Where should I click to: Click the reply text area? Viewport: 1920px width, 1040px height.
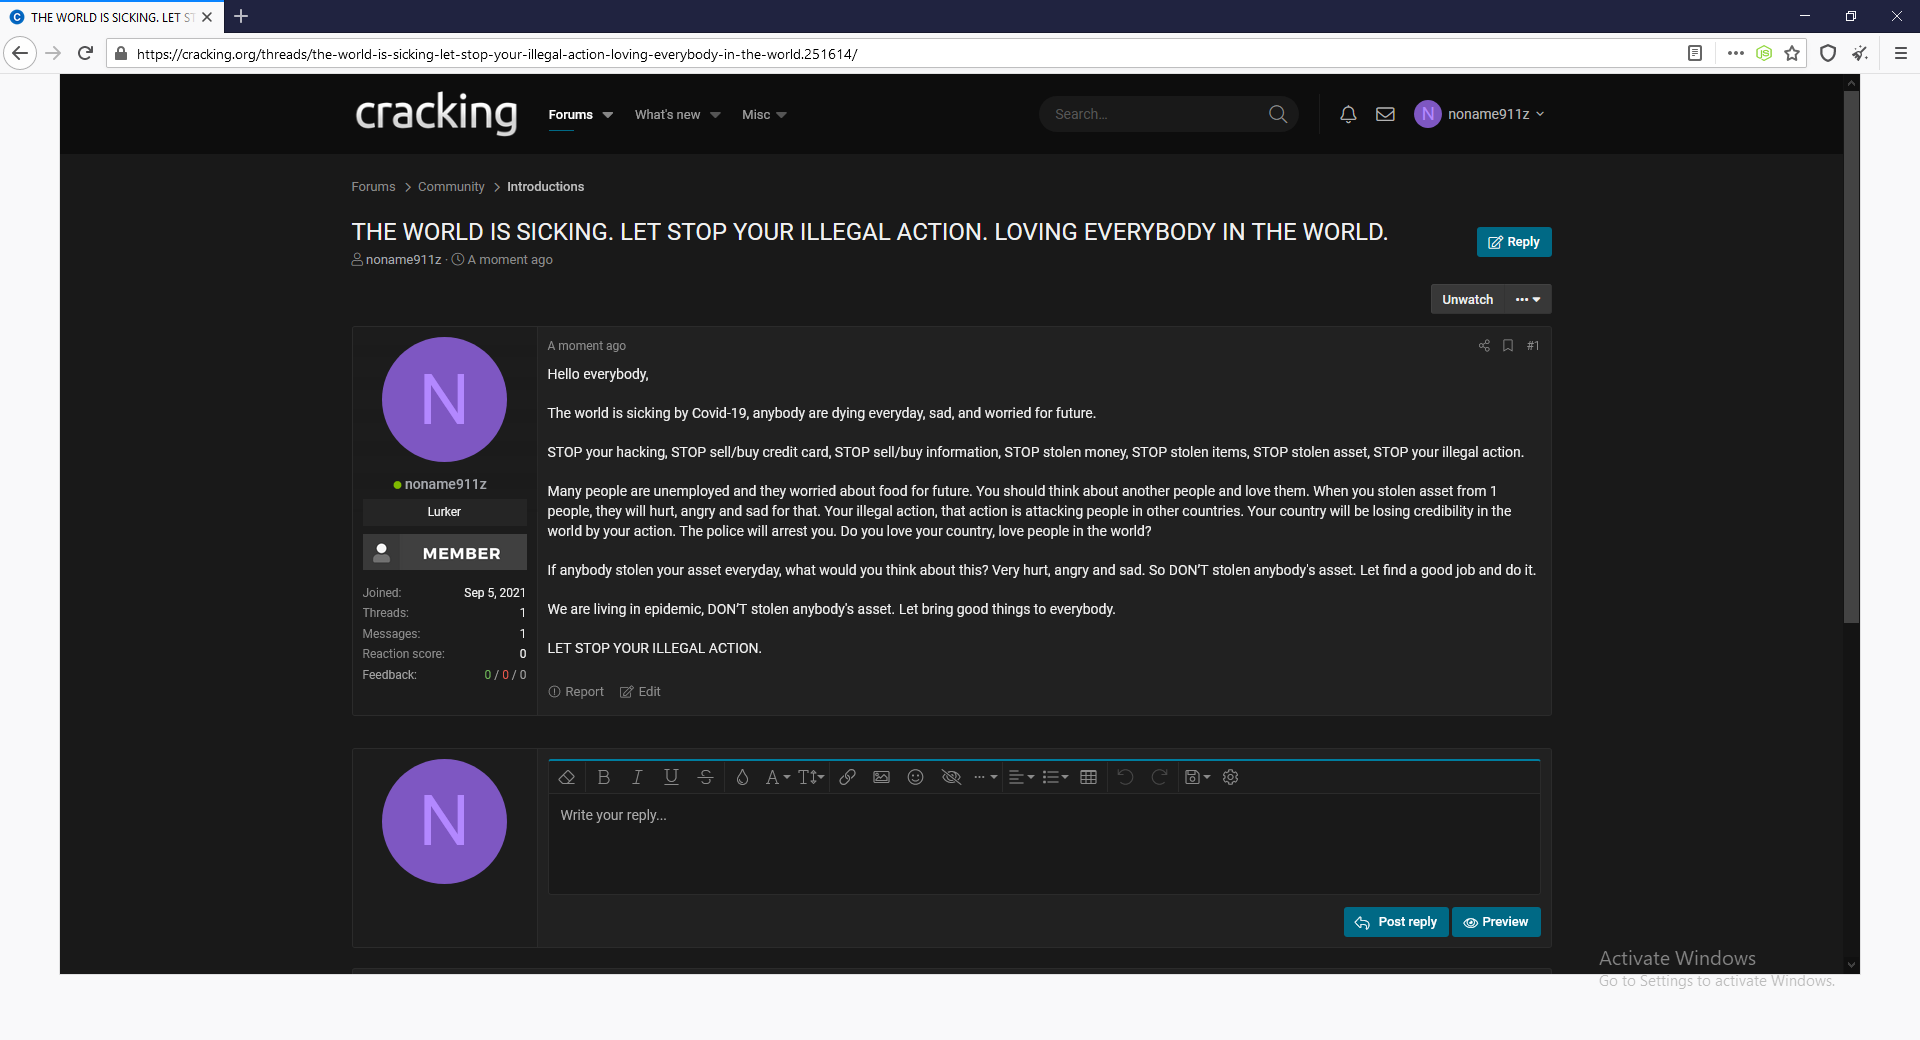point(1044,843)
